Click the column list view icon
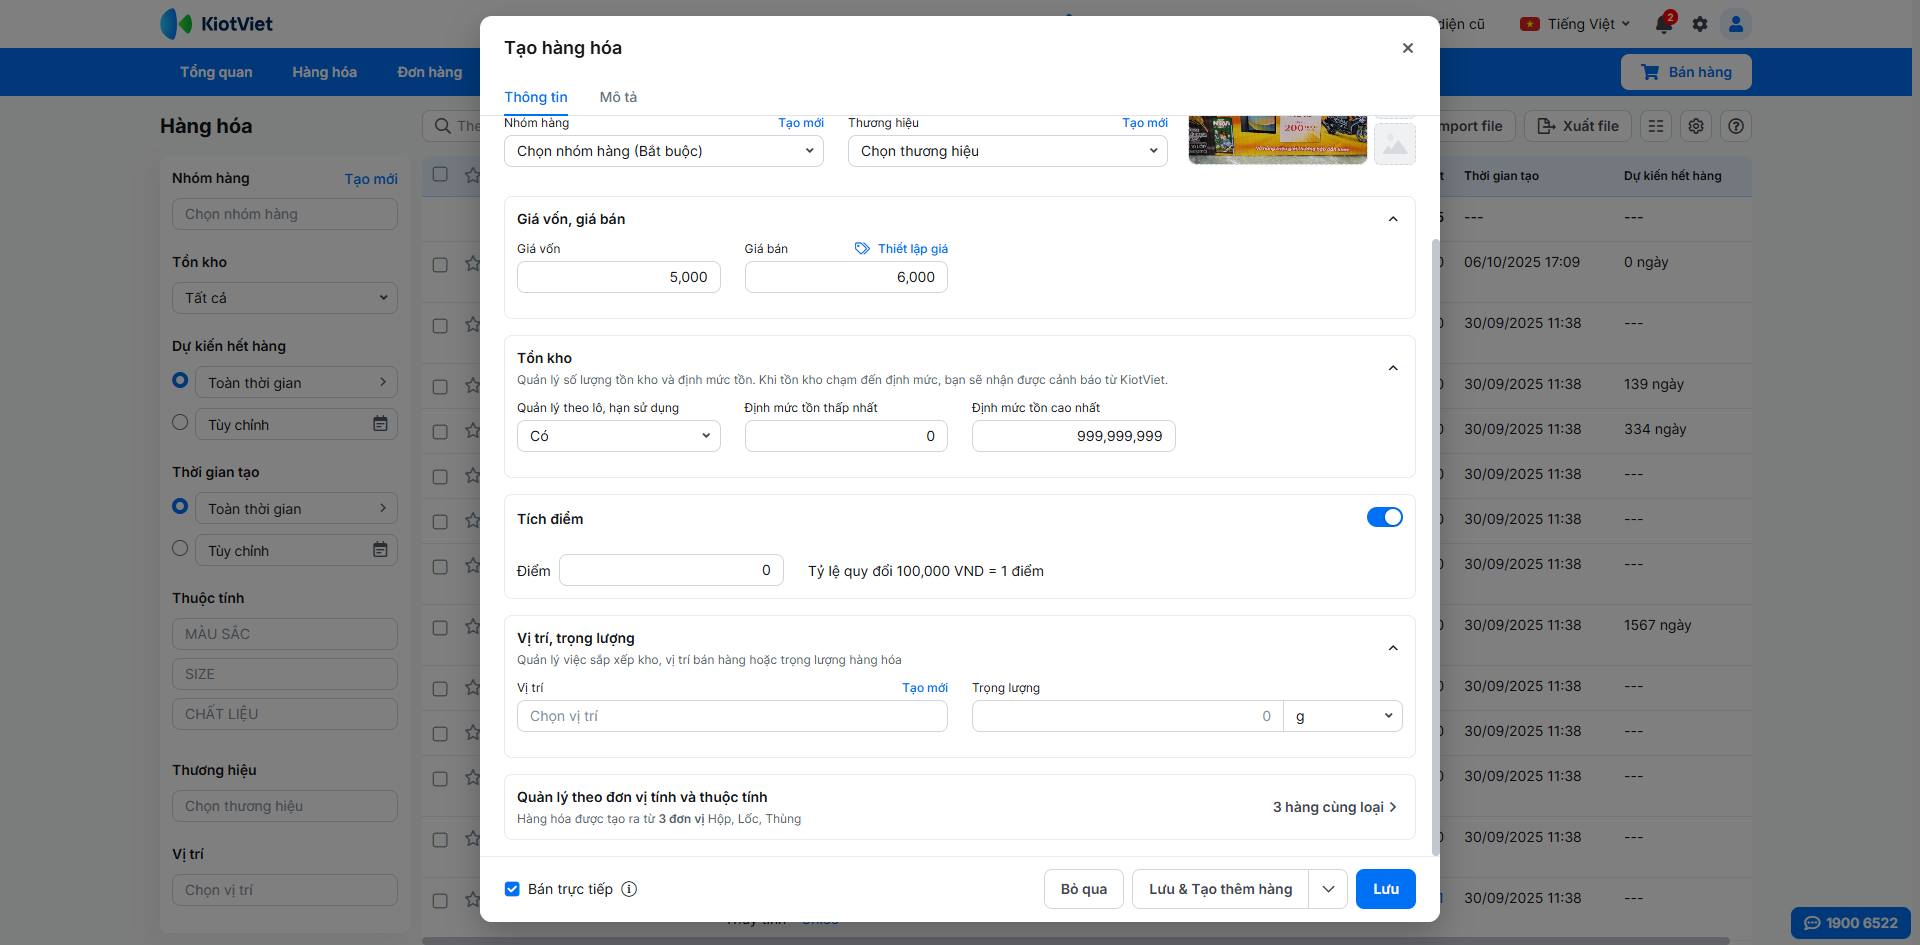Viewport: 1920px width, 945px height. pos(1656,126)
